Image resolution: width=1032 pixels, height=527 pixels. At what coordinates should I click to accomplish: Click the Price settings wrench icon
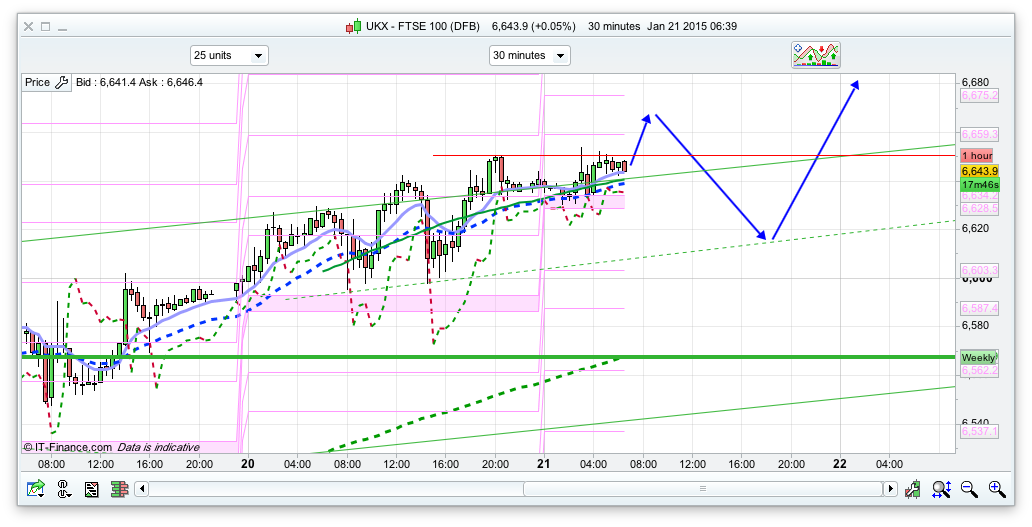[x=62, y=83]
